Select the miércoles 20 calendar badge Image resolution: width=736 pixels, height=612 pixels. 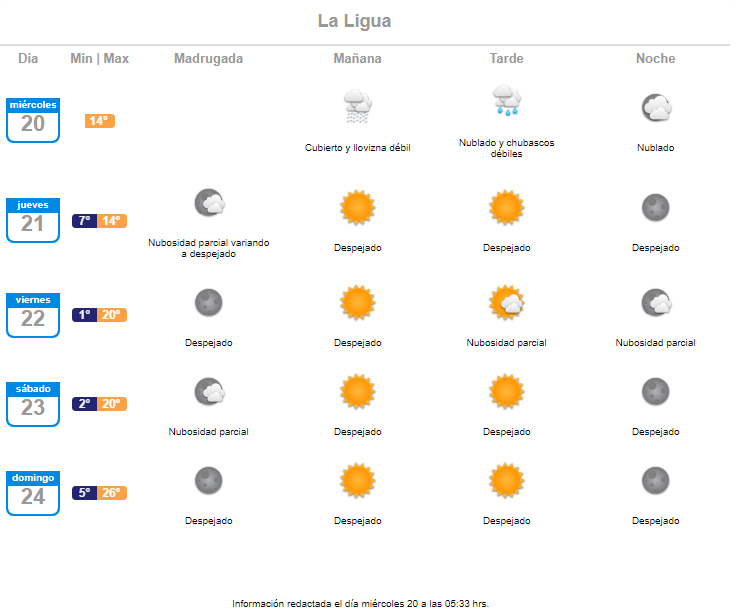(x=33, y=120)
